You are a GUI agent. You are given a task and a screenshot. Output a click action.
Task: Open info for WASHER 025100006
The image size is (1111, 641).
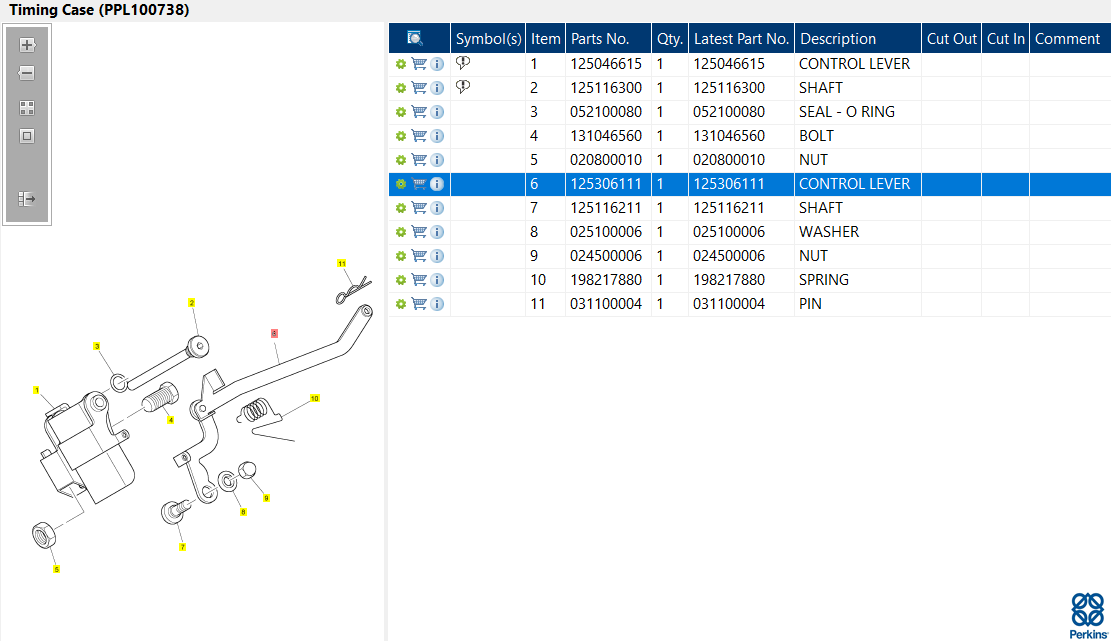437,232
